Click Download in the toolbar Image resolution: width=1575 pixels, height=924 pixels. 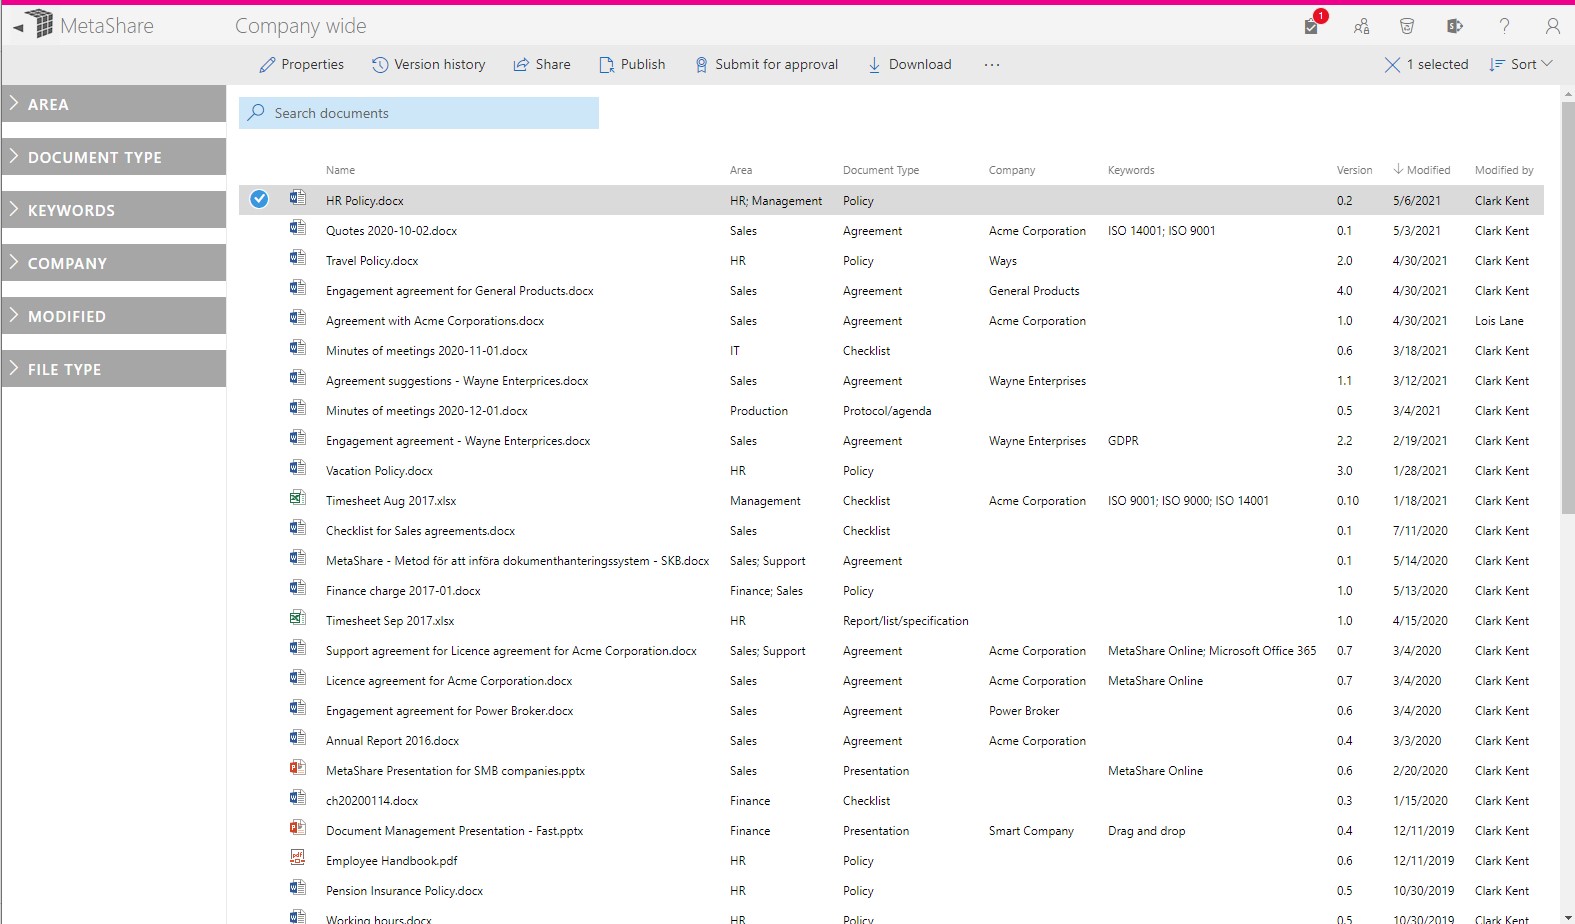[910, 64]
